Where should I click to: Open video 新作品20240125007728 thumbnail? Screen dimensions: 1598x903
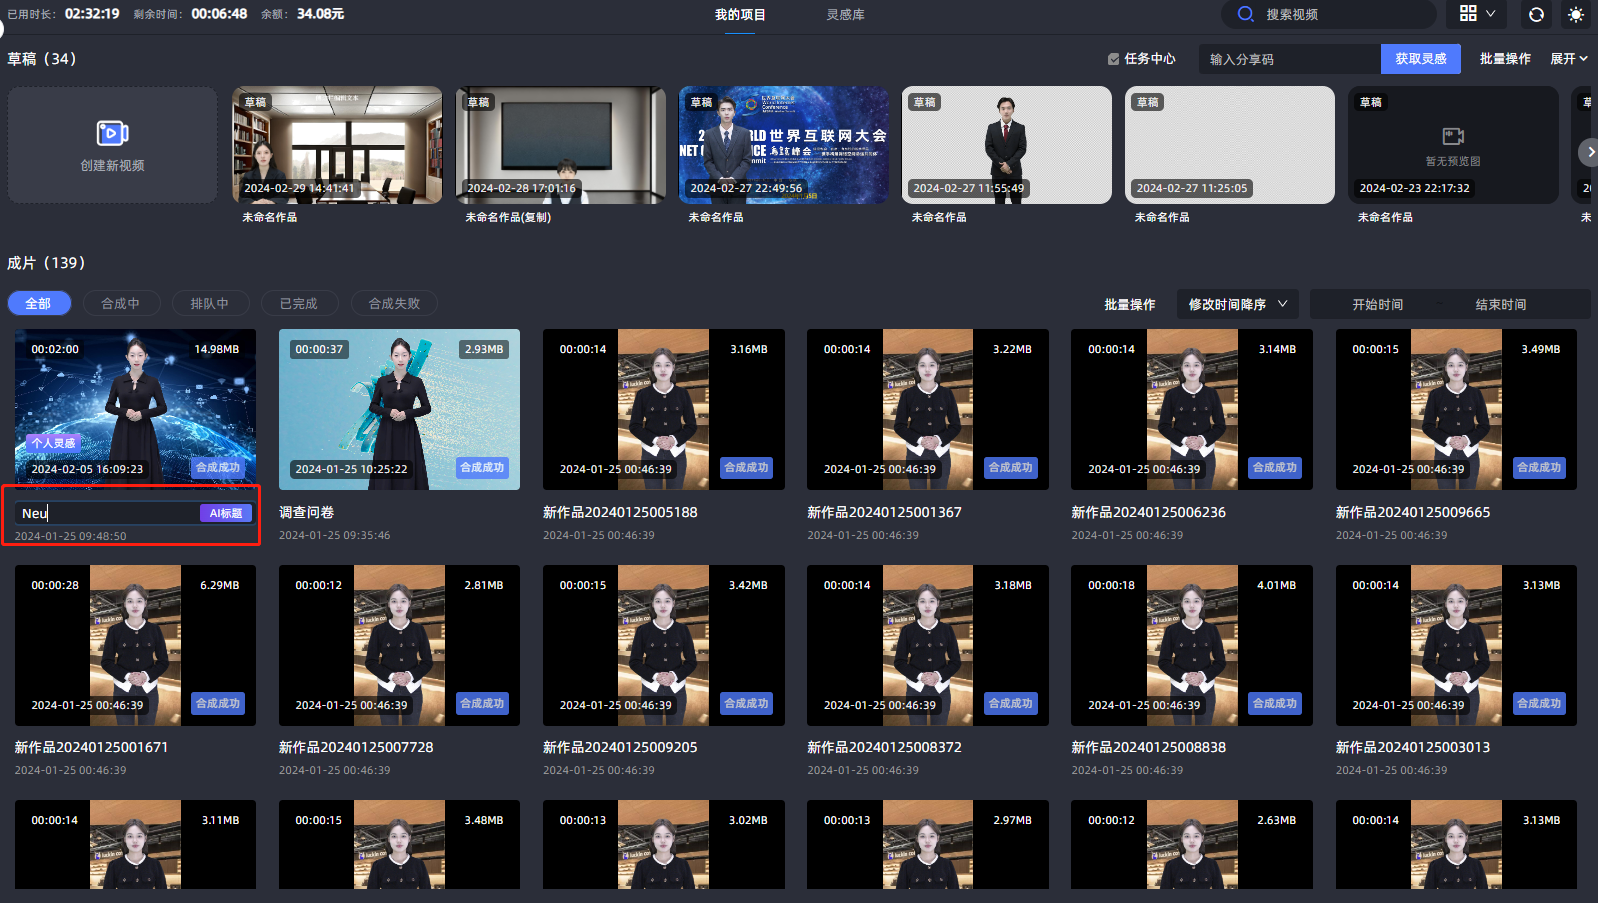click(x=399, y=645)
